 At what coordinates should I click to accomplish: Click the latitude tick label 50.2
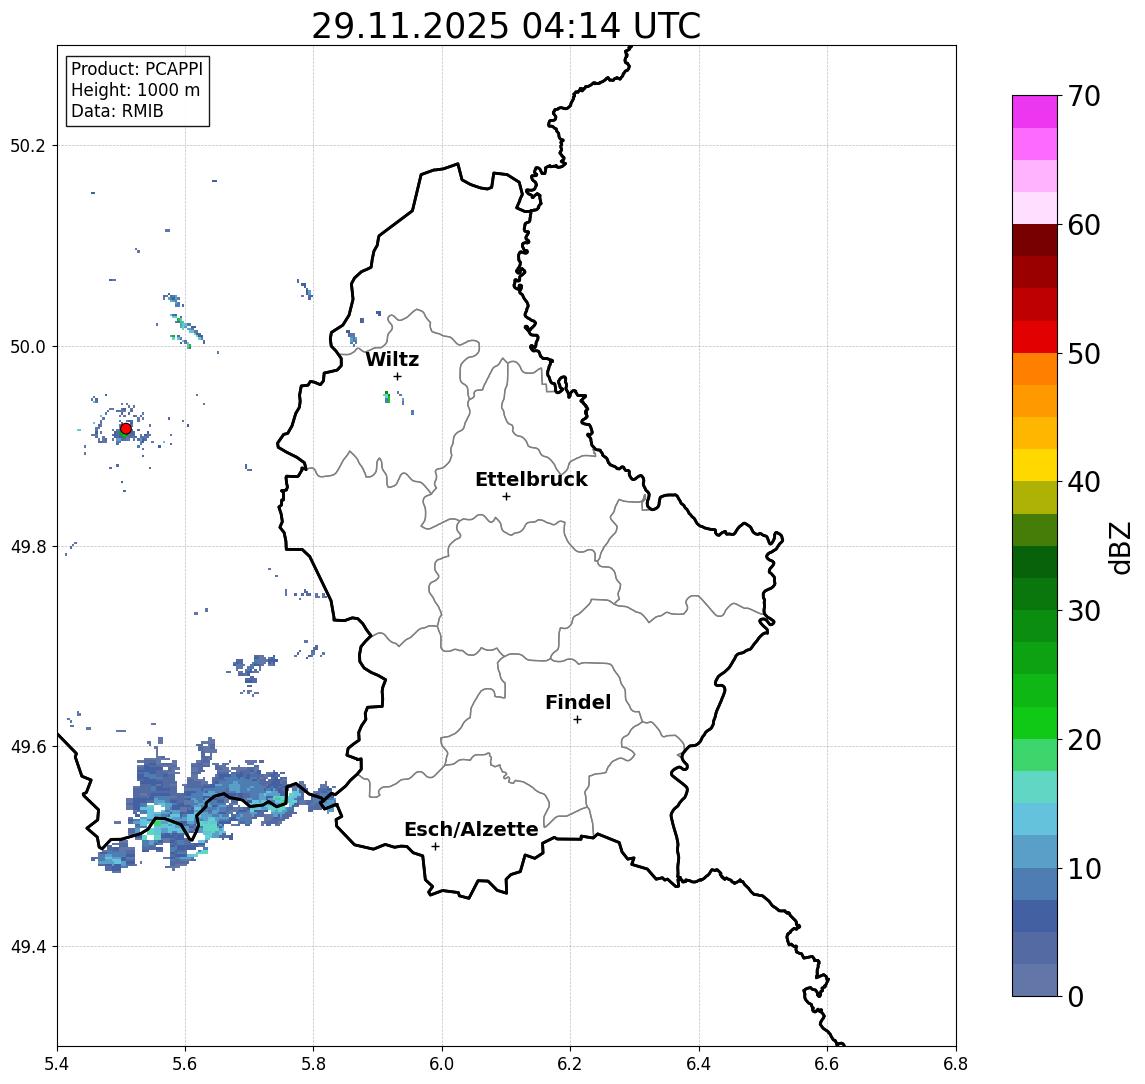(x=28, y=146)
